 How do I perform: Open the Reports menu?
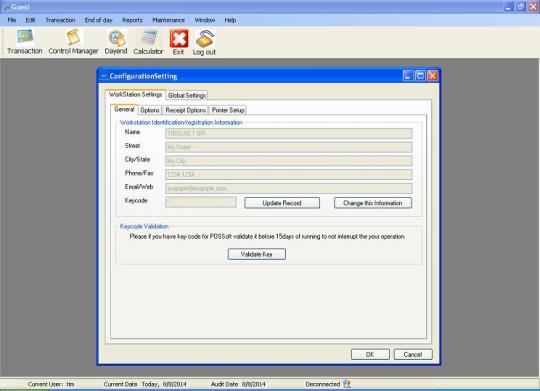coord(132,20)
